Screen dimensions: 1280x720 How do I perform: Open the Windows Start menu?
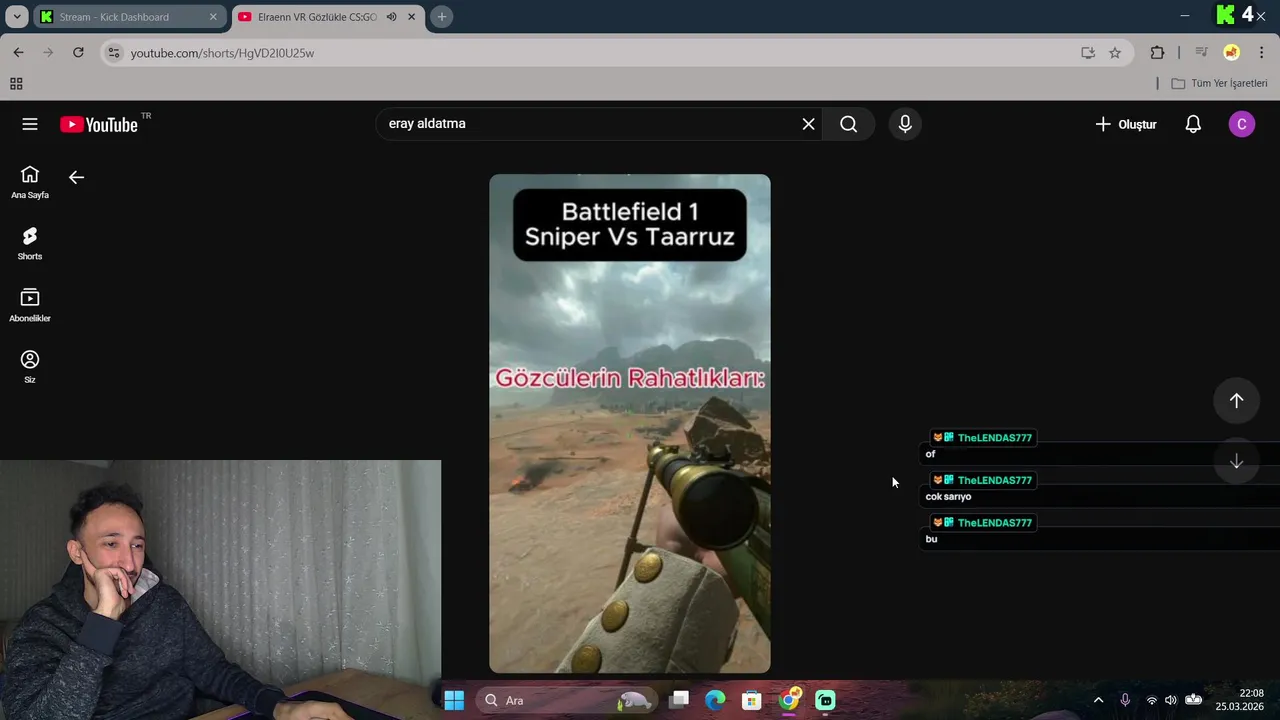tap(454, 700)
